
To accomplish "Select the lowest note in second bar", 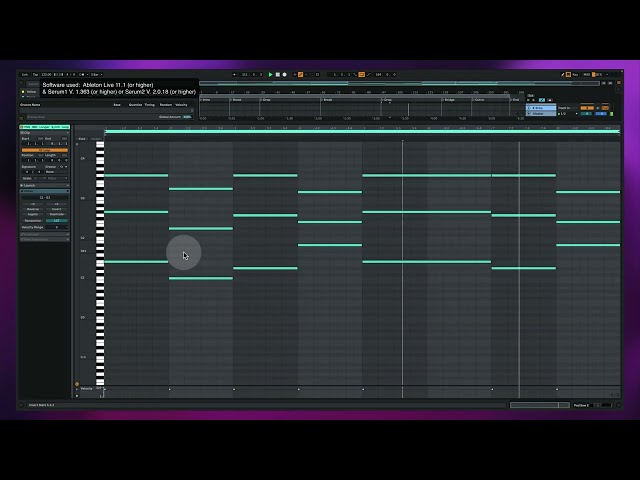I will tap(201, 278).
